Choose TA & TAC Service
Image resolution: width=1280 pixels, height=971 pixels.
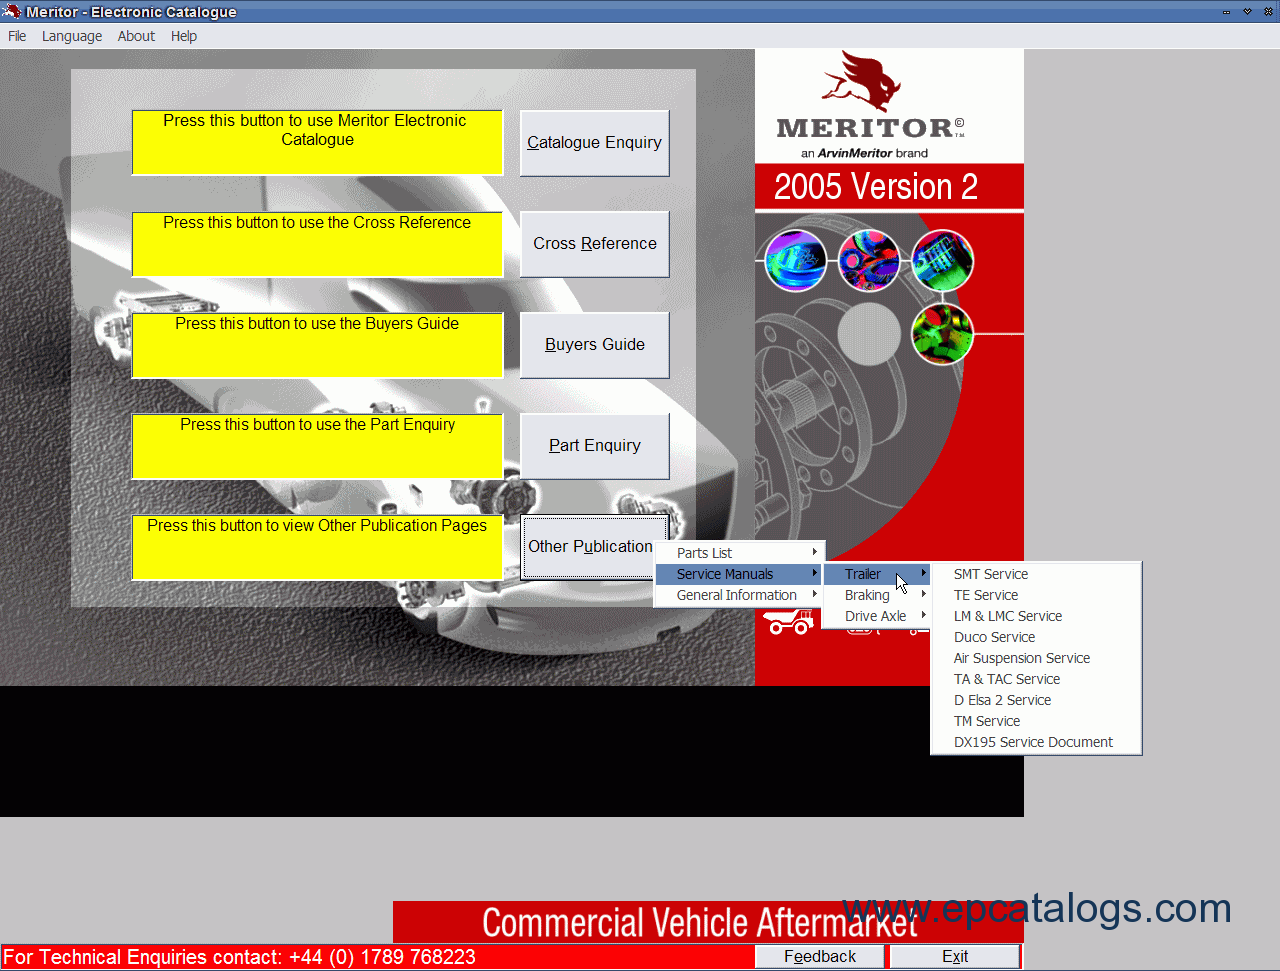click(x=1036, y=679)
